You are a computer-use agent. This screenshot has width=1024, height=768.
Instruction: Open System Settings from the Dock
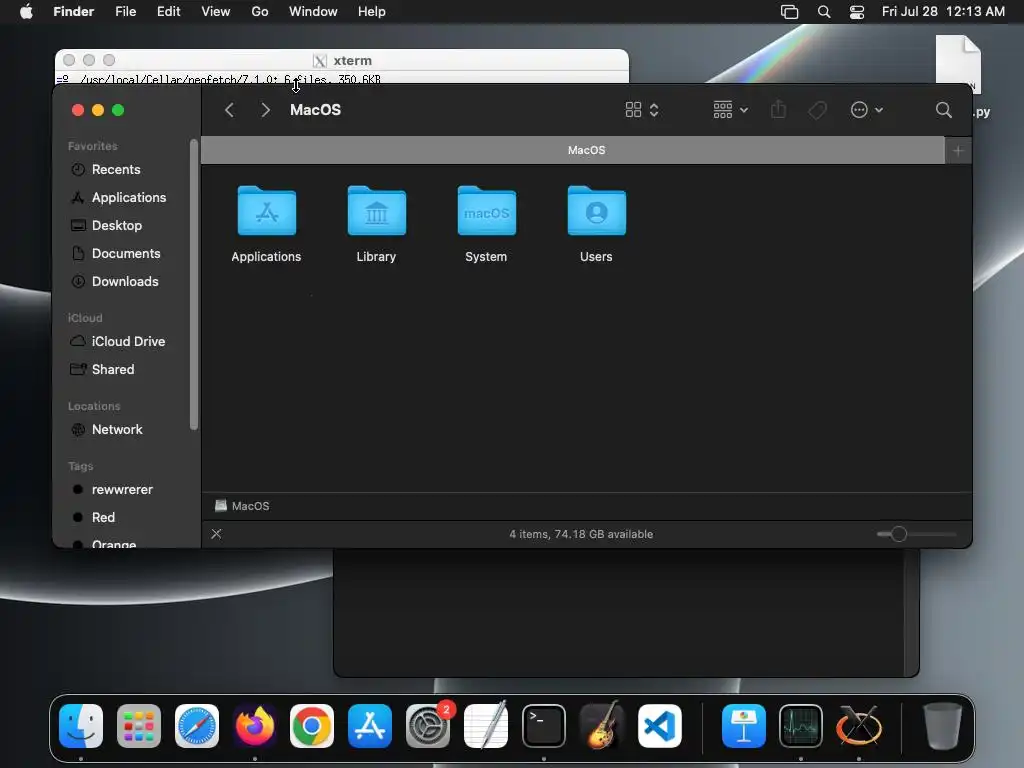pyautogui.click(x=428, y=726)
